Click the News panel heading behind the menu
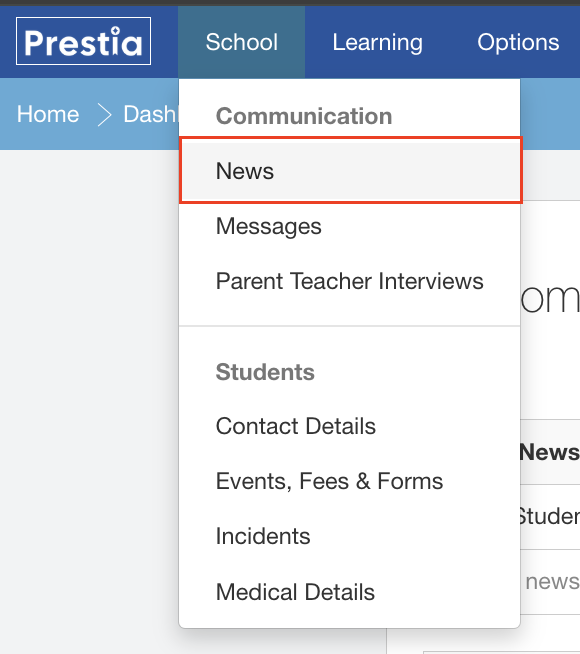 (x=550, y=452)
